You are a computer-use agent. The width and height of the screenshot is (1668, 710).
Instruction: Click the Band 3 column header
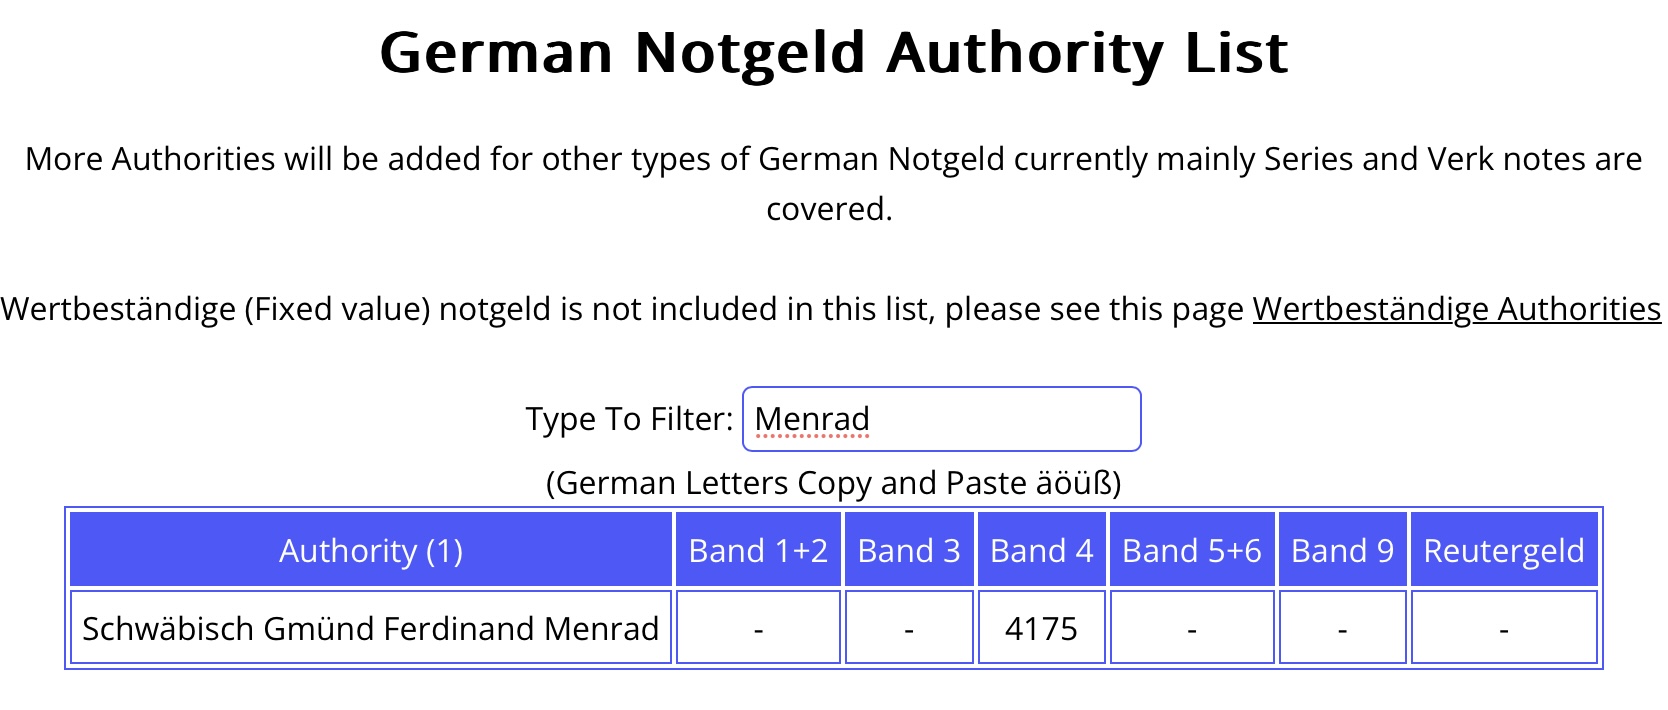[908, 550]
